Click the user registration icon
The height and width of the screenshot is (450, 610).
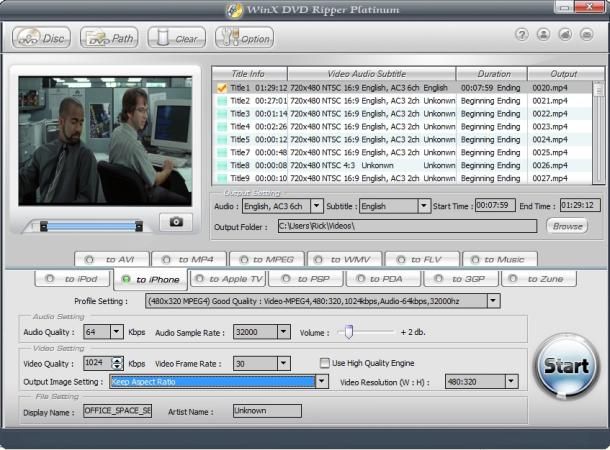tap(543, 35)
